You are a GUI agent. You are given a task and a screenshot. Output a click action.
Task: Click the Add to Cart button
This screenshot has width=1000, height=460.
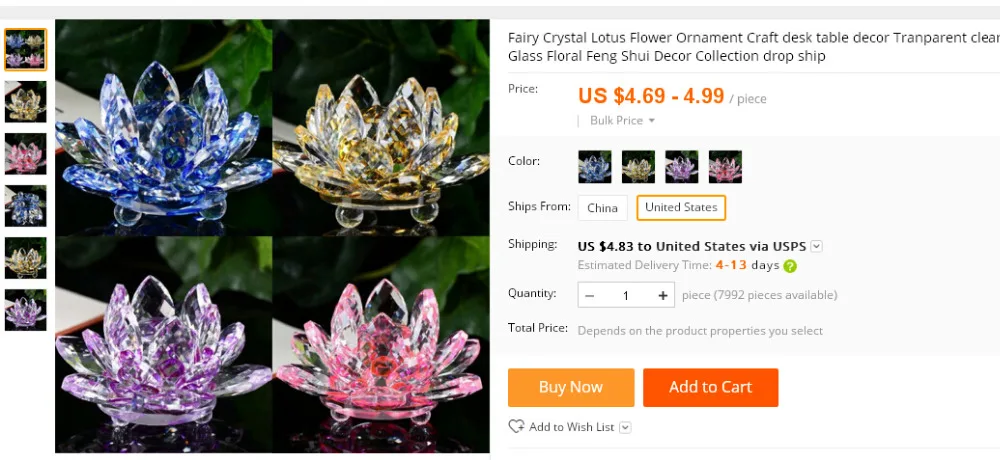(710, 387)
